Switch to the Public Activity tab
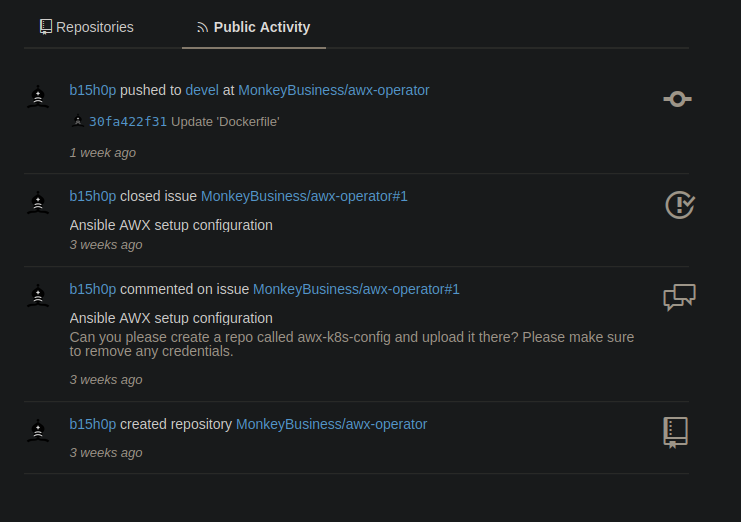Image resolution: width=741 pixels, height=522 pixels. pos(254,27)
